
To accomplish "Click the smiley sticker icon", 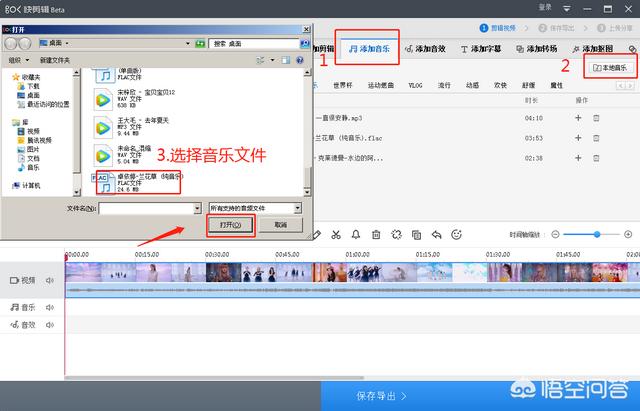I will 456,235.
